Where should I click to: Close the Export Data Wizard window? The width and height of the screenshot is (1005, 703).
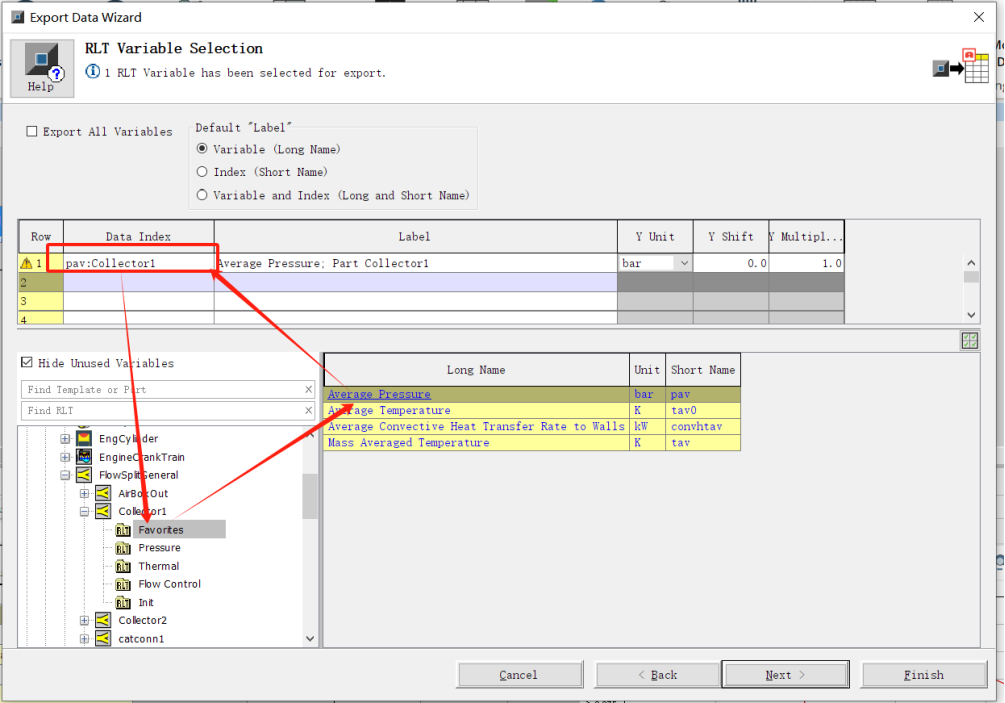coord(979,17)
